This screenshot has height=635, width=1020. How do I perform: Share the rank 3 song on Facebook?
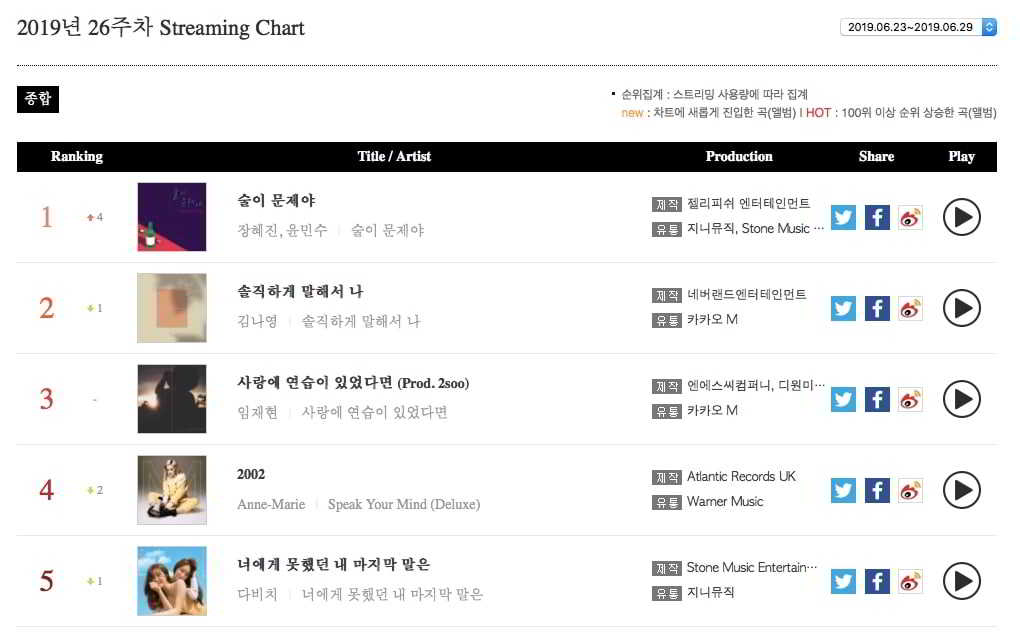877,399
